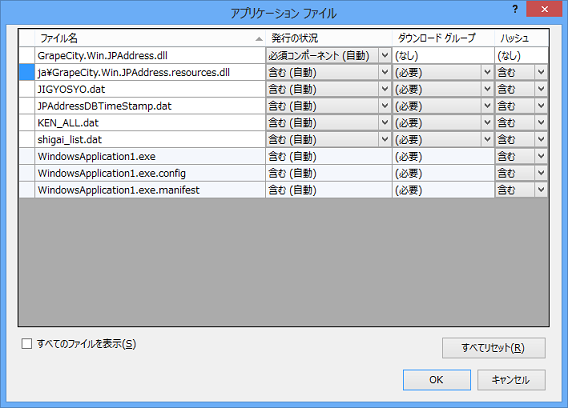Click the 発行の状況 column header

(x=329, y=38)
